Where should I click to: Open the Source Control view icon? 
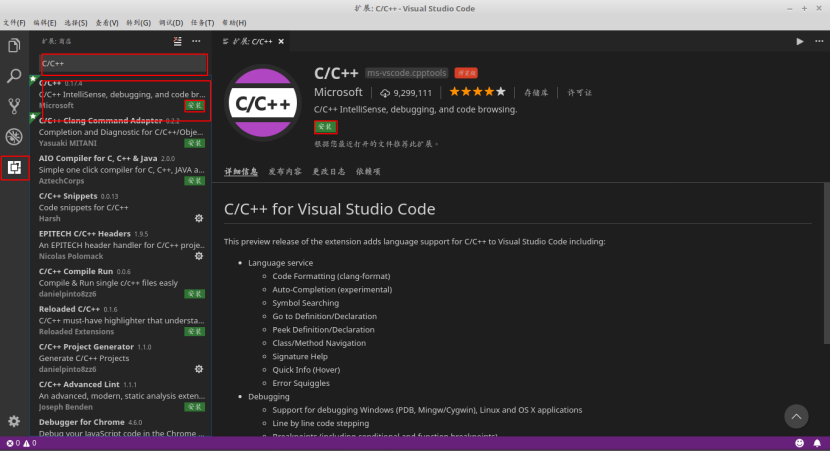tap(14, 106)
